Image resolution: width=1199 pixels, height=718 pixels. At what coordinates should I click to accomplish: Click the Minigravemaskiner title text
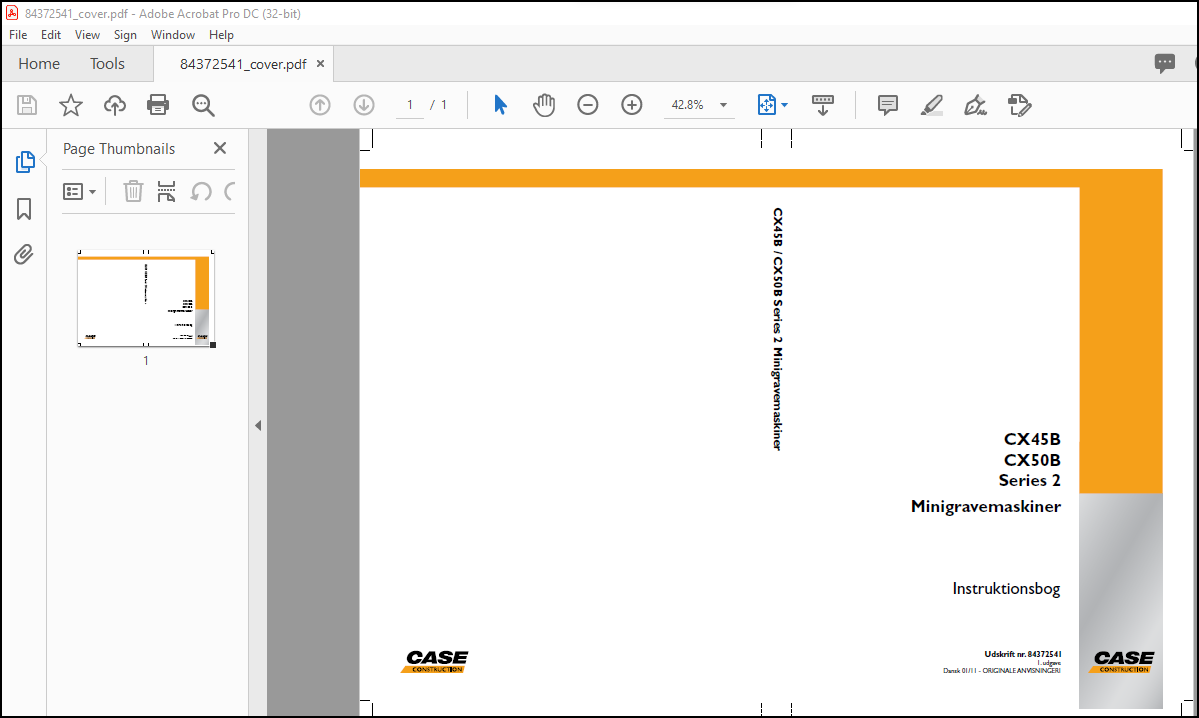point(986,506)
